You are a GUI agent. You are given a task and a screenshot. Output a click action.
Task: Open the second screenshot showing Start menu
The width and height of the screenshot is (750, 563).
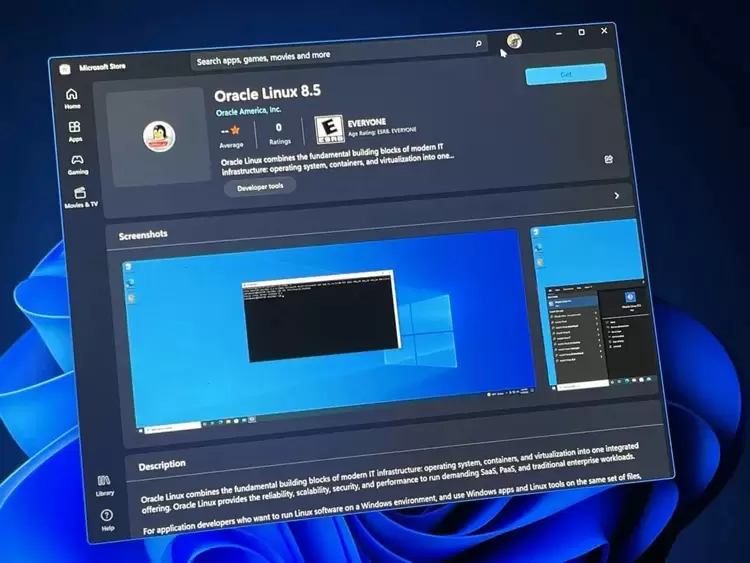coord(593,308)
